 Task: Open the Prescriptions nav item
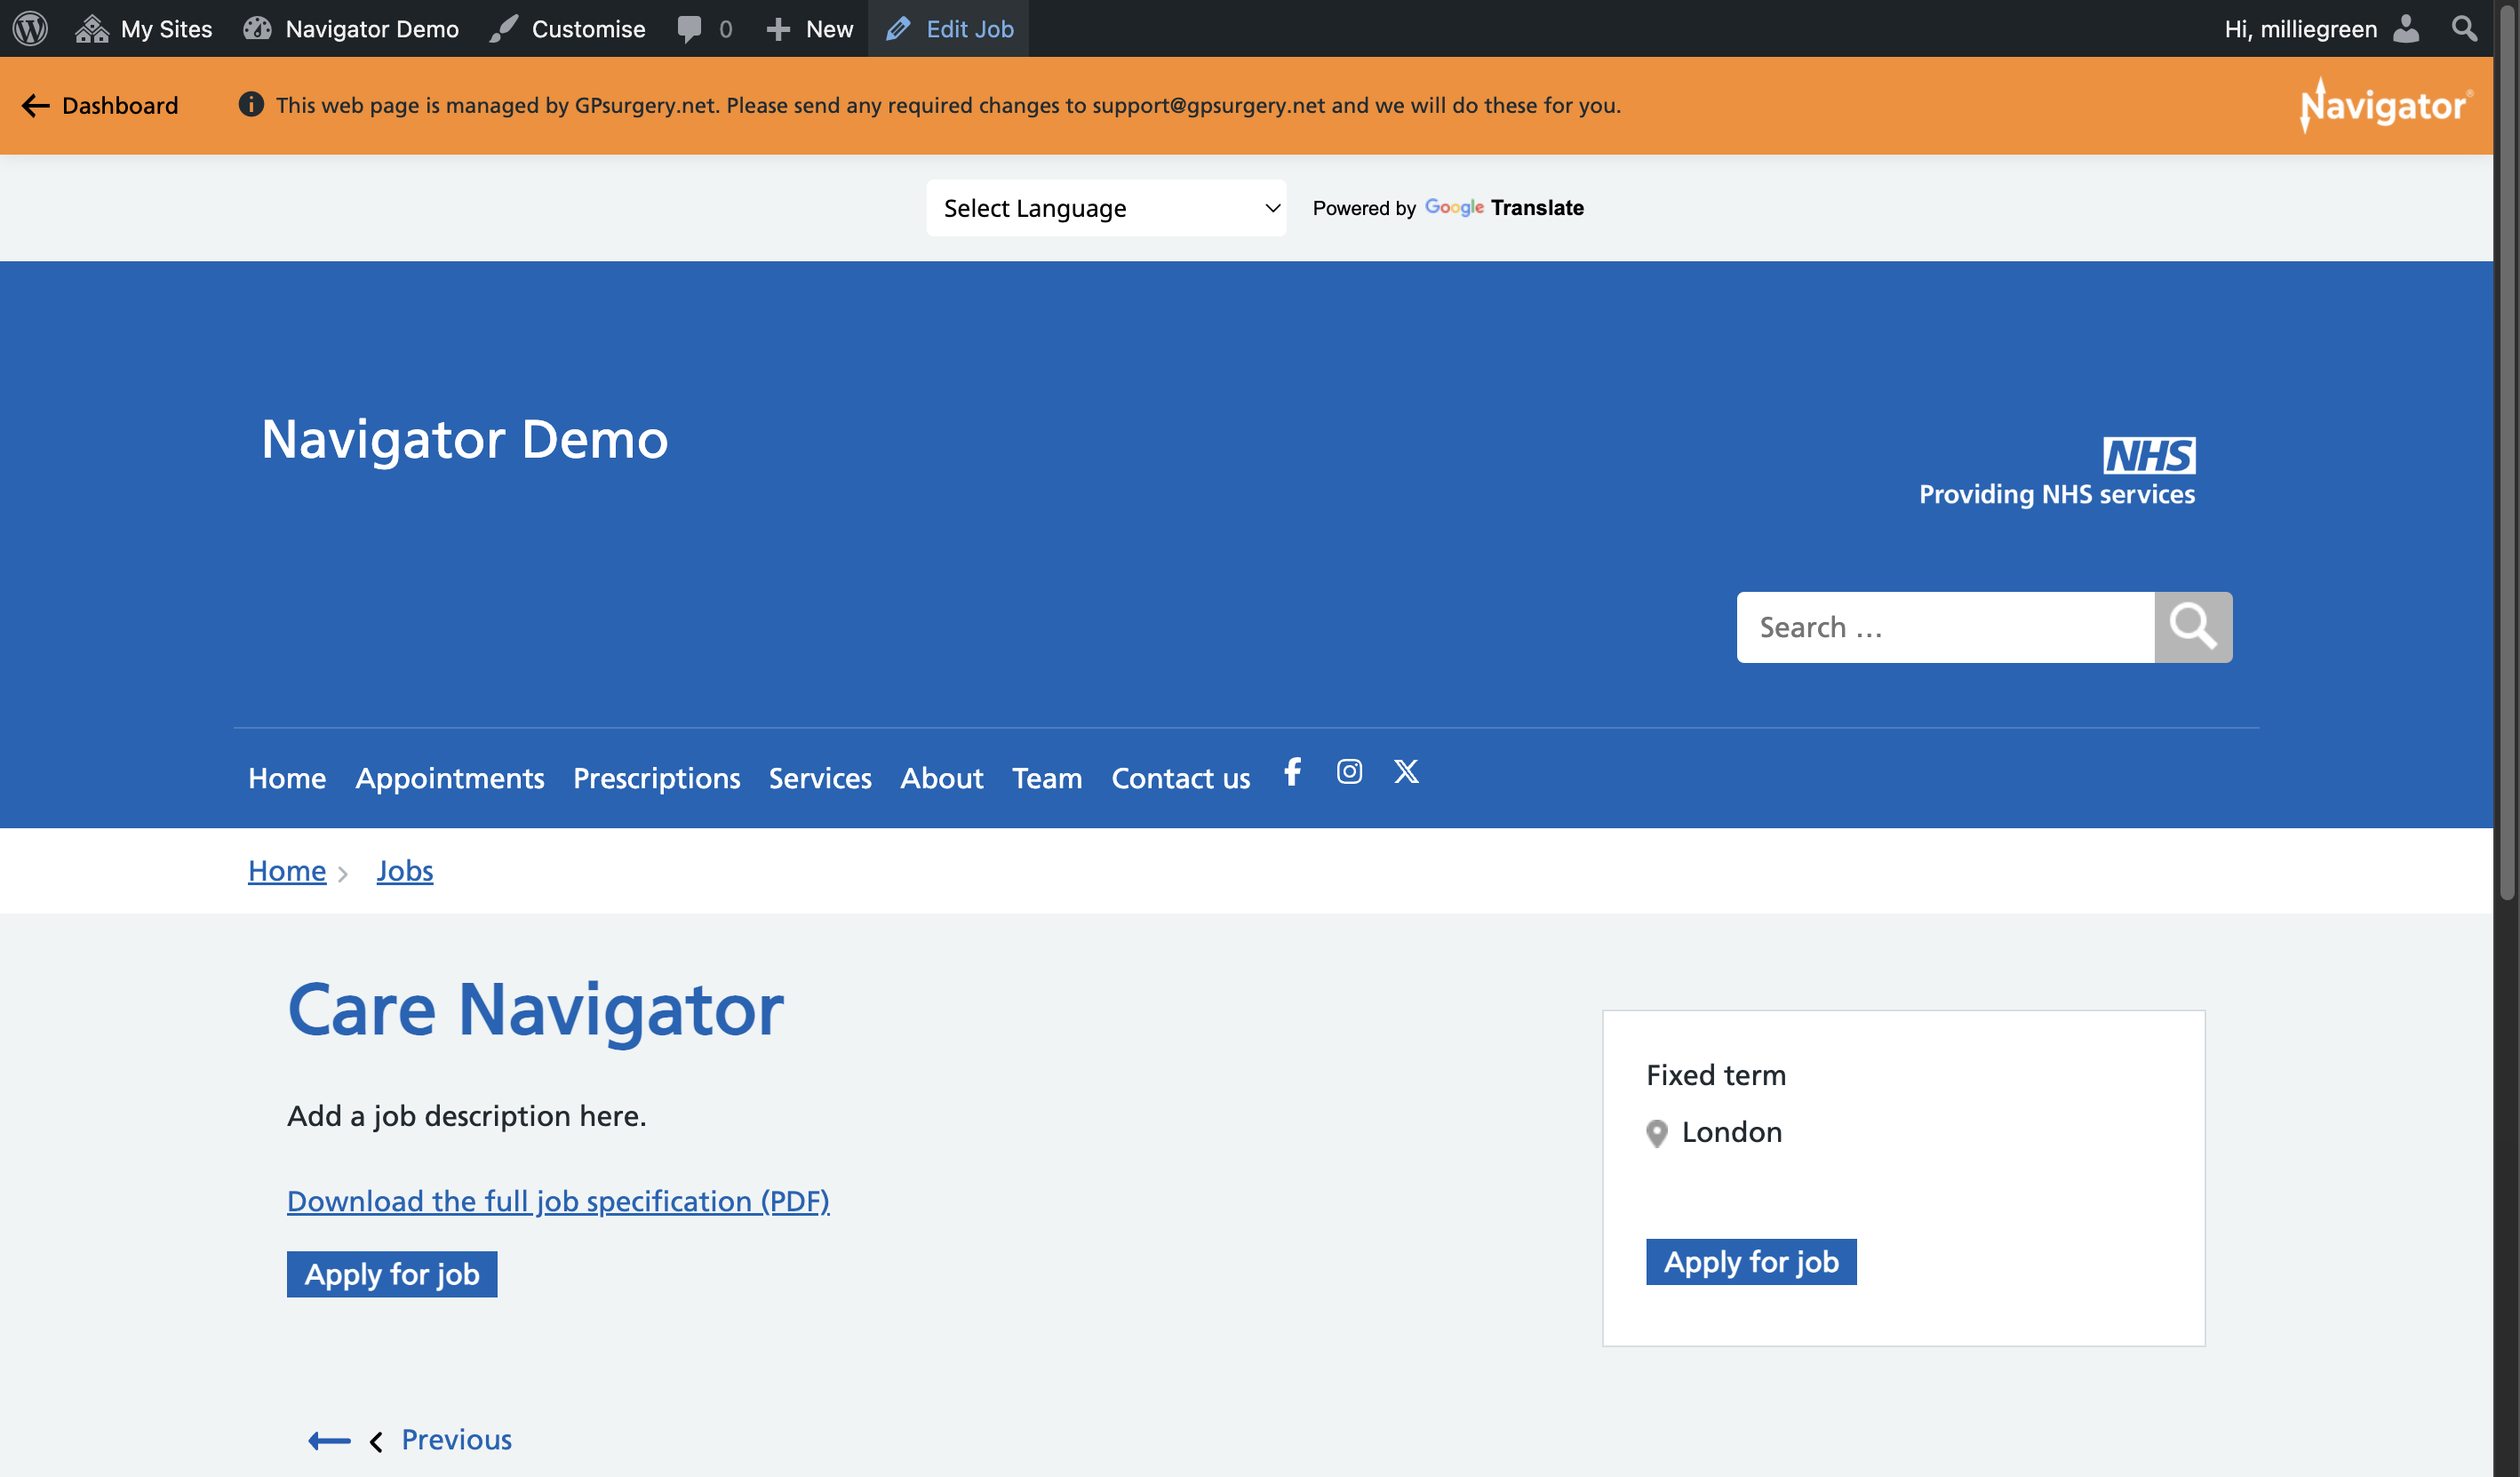[657, 778]
